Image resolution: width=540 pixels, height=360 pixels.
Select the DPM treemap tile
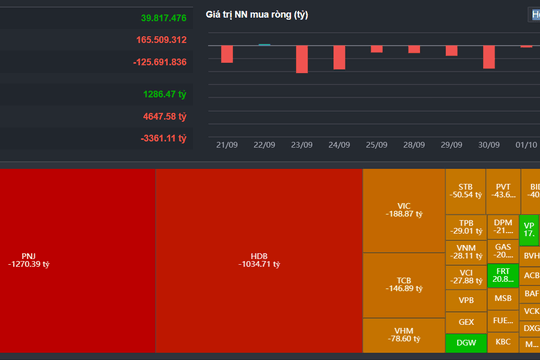[503, 227]
